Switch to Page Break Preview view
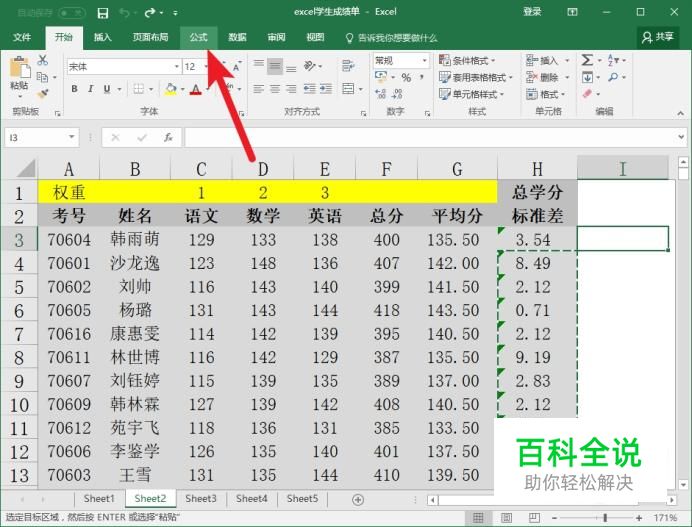This screenshot has height=527, width=692. 534,518
